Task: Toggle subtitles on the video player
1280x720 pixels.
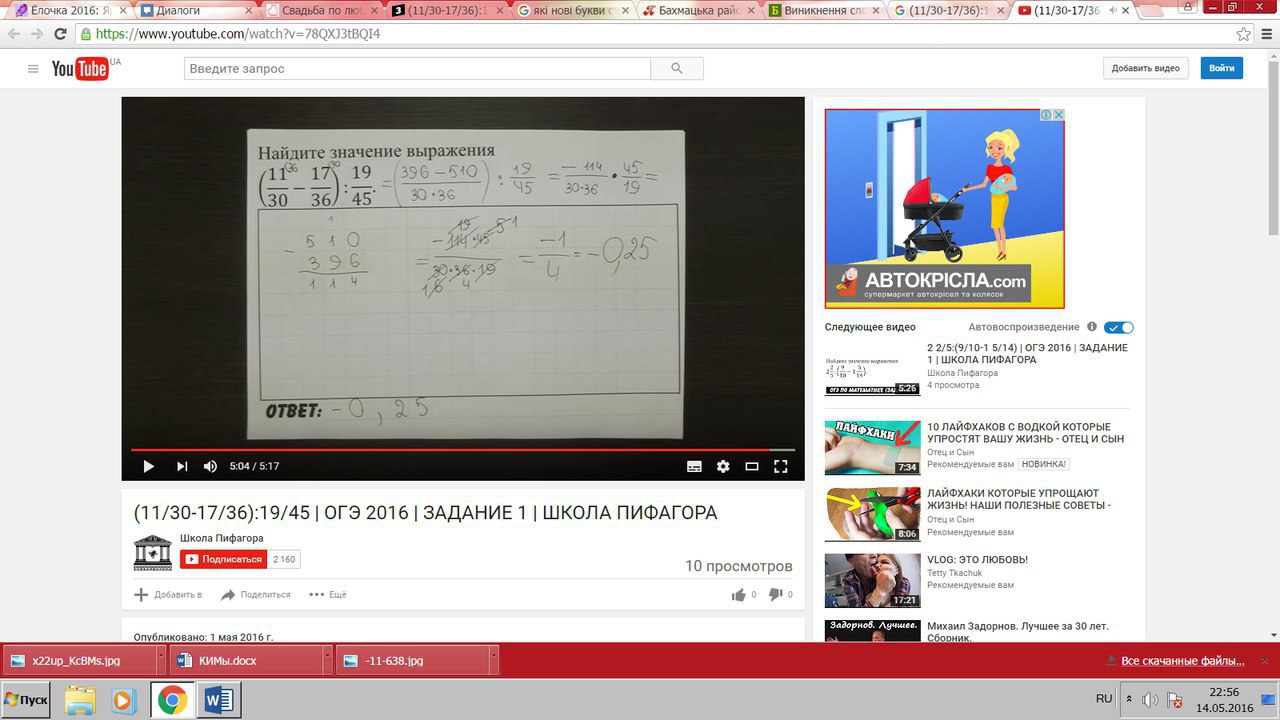Action: tap(694, 466)
